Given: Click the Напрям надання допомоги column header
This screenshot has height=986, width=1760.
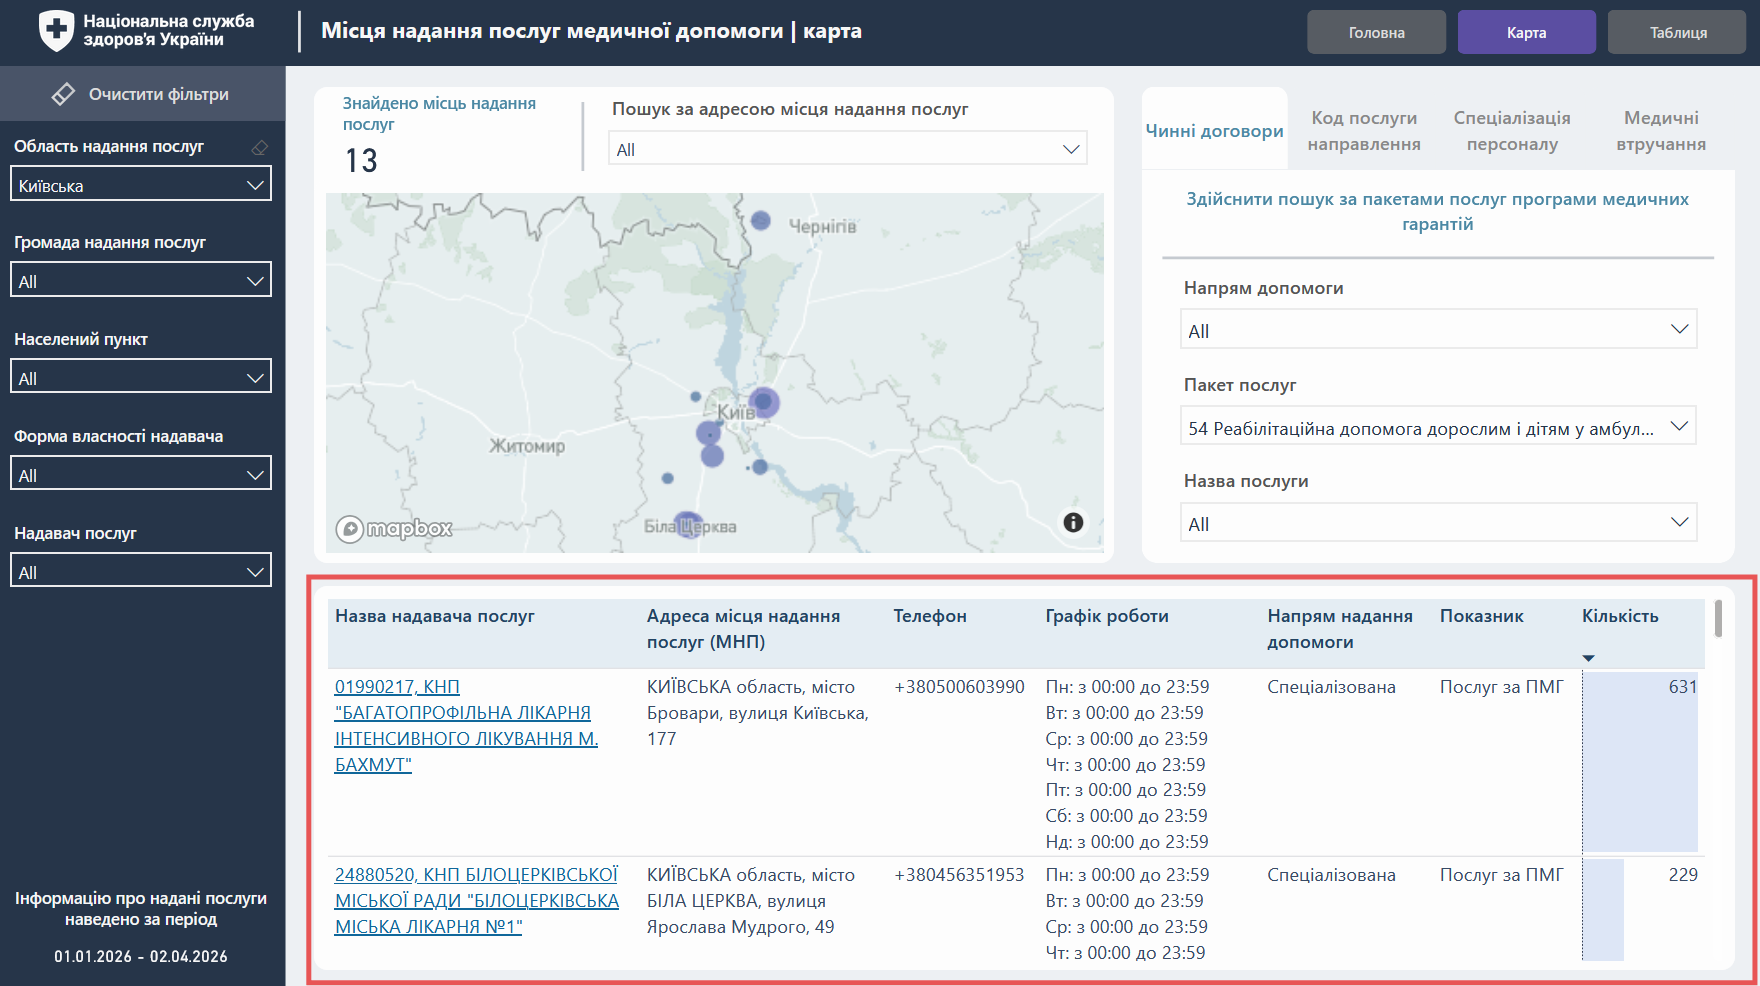Looking at the screenshot, I should 1340,629.
